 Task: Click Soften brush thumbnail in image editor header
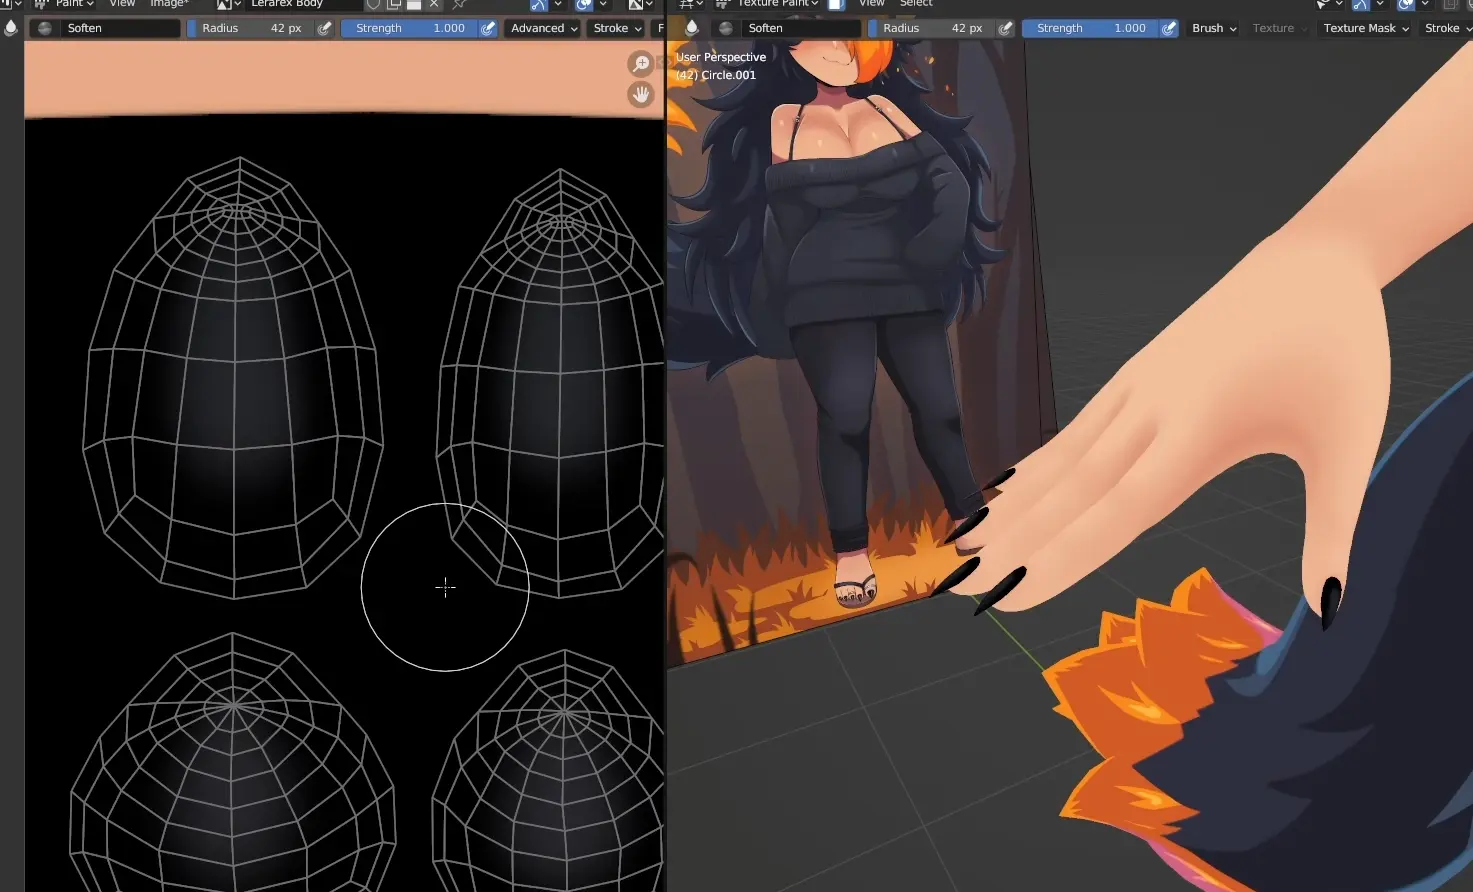click(x=45, y=28)
